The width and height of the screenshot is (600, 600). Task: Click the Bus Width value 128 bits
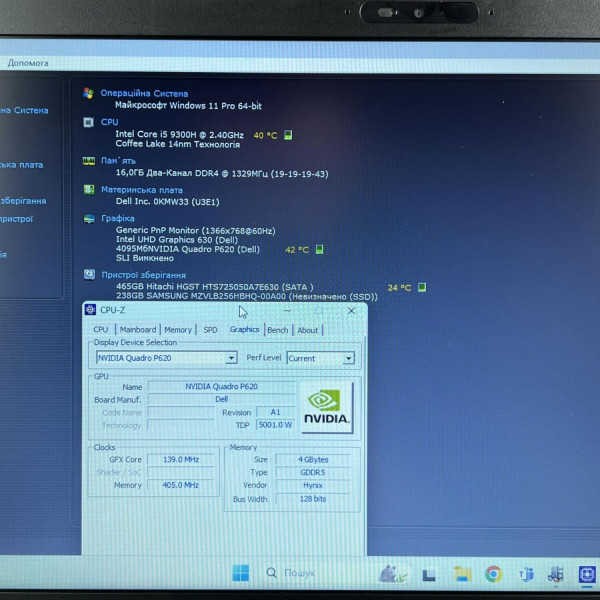pyautogui.click(x=313, y=499)
